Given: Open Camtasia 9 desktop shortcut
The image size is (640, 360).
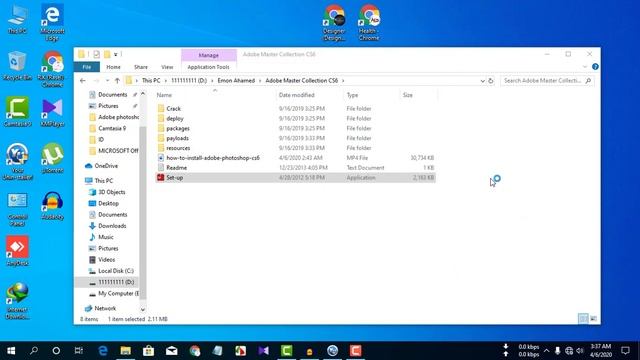Looking at the screenshot, I should [x=17, y=112].
